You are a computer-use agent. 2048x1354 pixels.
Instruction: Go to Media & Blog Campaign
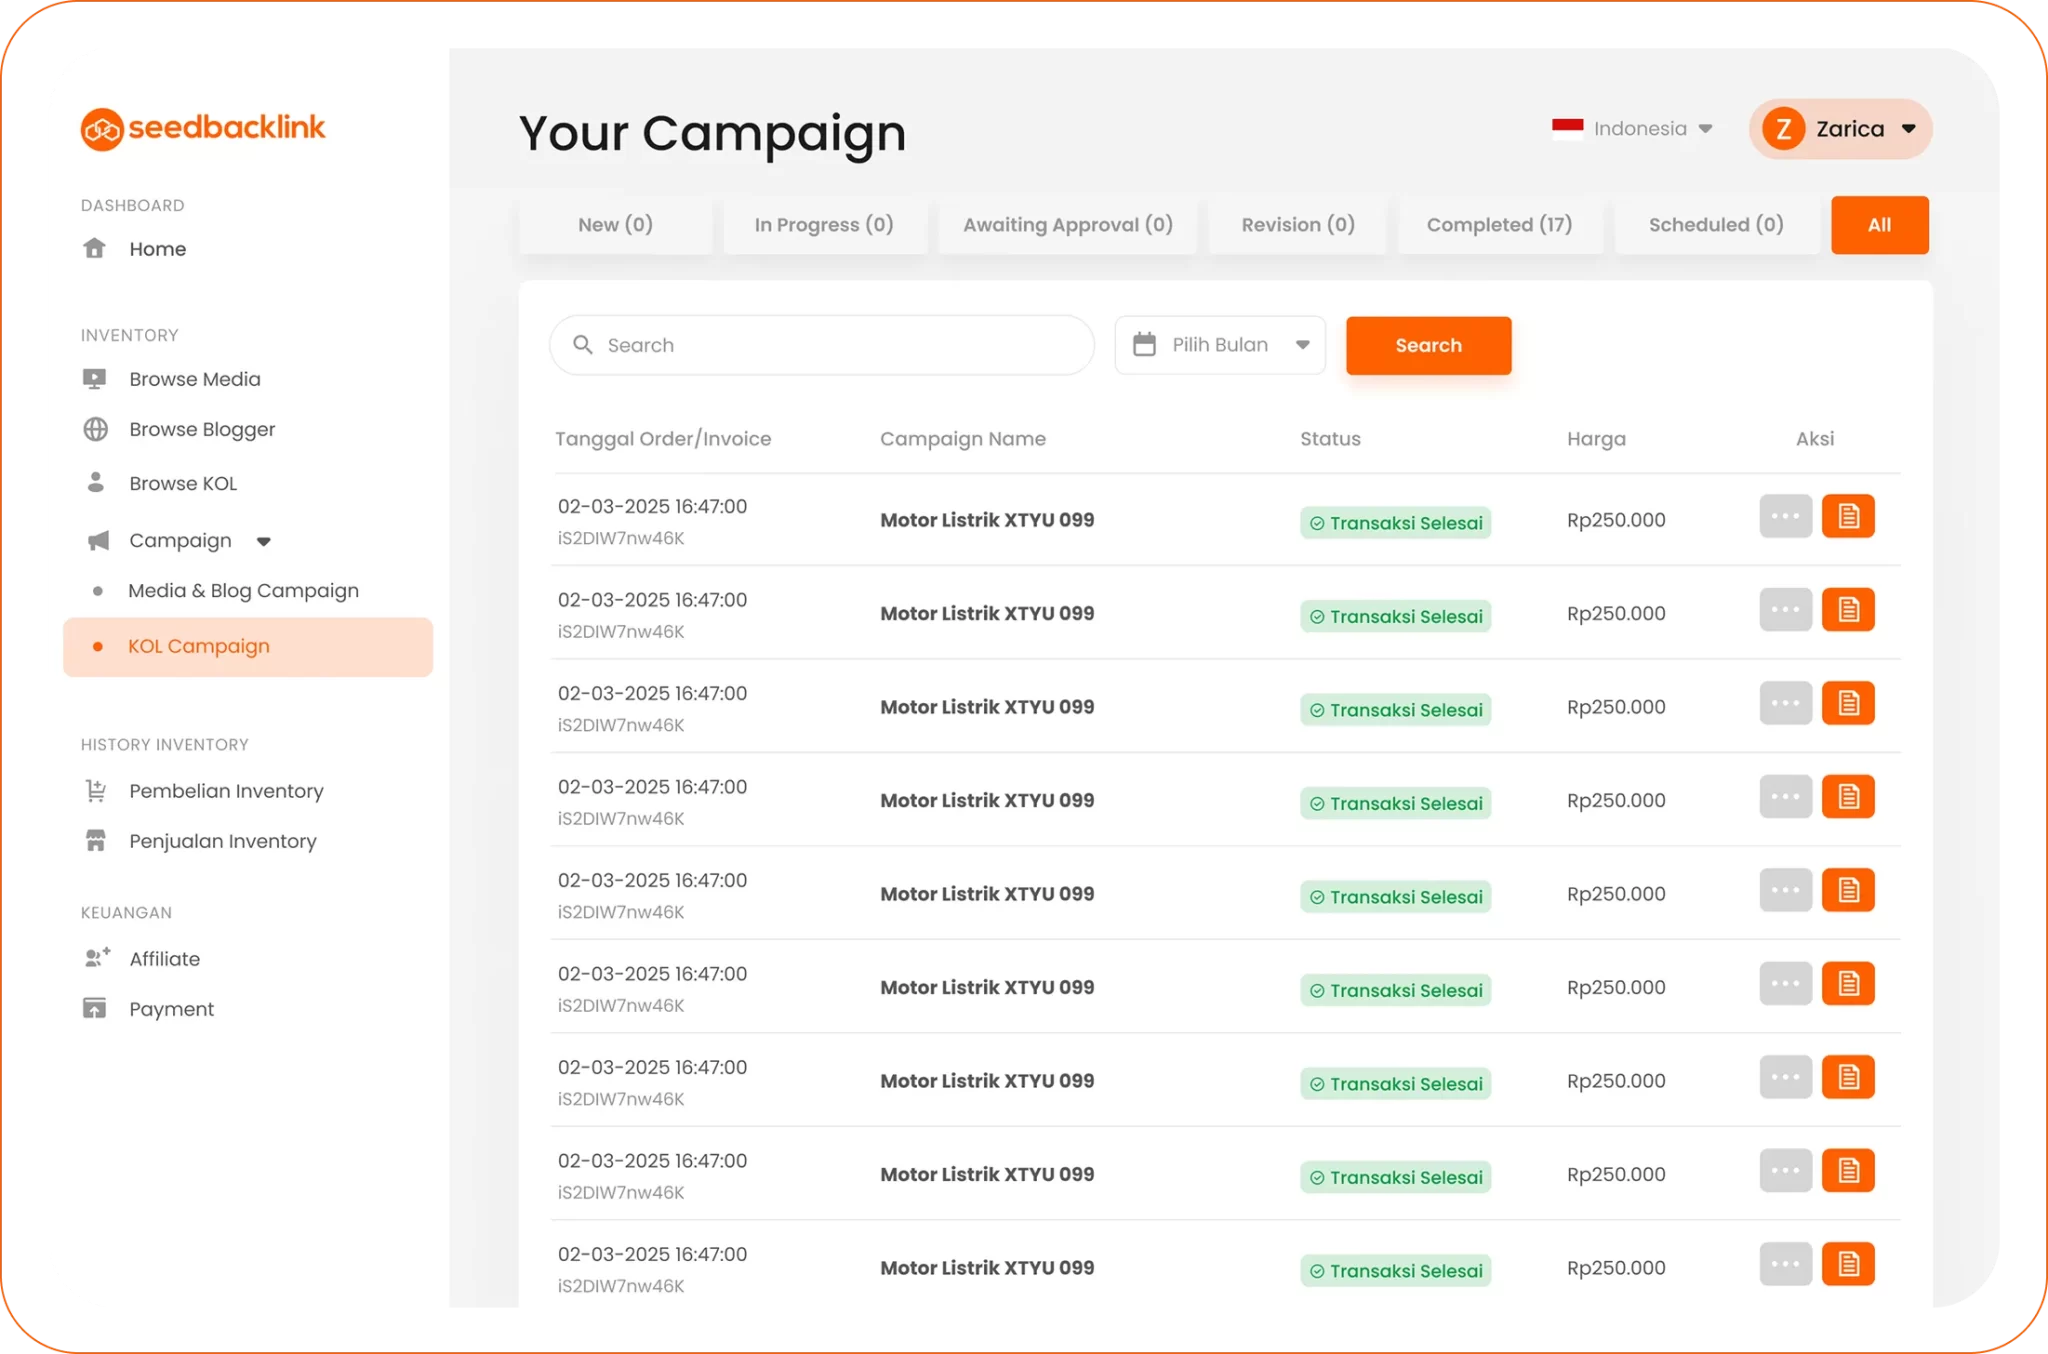[x=243, y=591]
